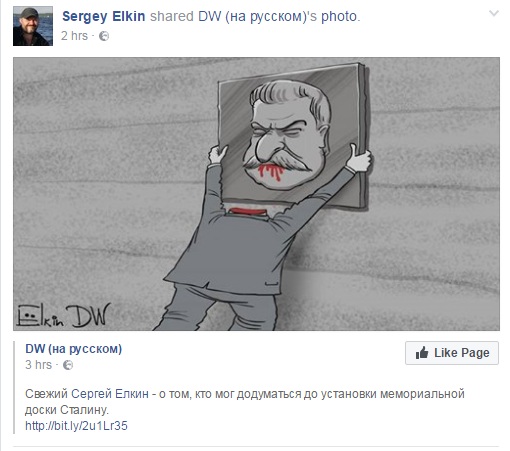The height and width of the screenshot is (451, 510).
Task: Follow the 'photo' link in header
Action: pos(339,16)
